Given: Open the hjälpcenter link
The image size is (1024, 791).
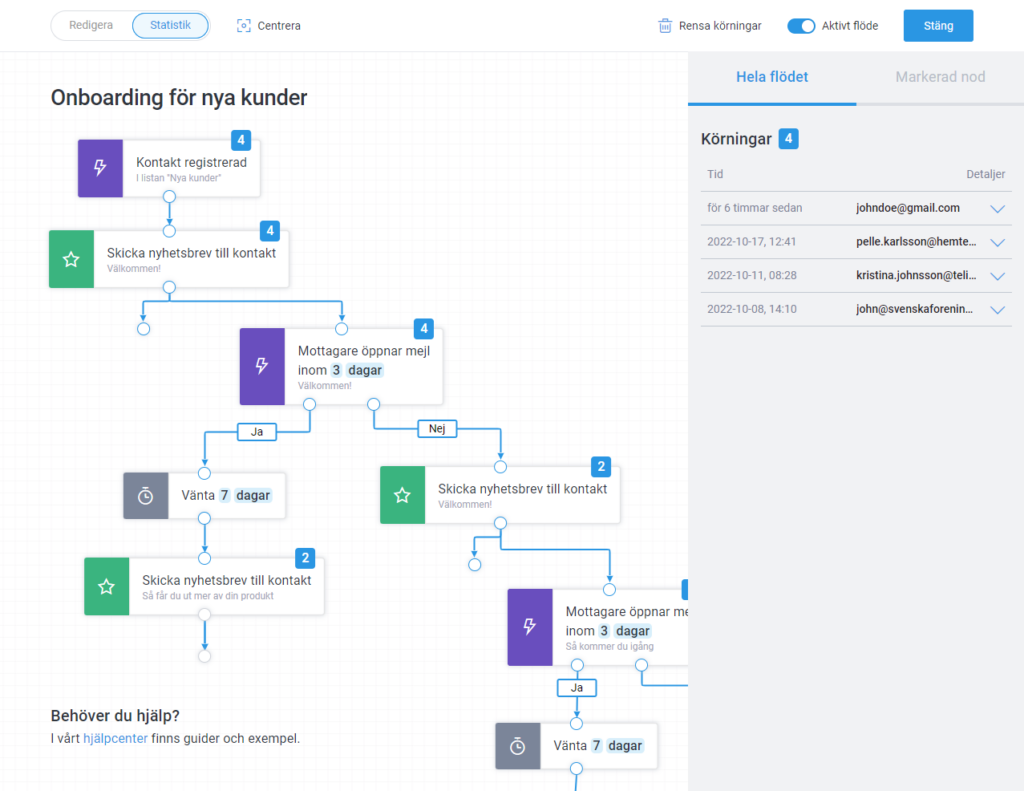Looking at the screenshot, I should point(115,739).
